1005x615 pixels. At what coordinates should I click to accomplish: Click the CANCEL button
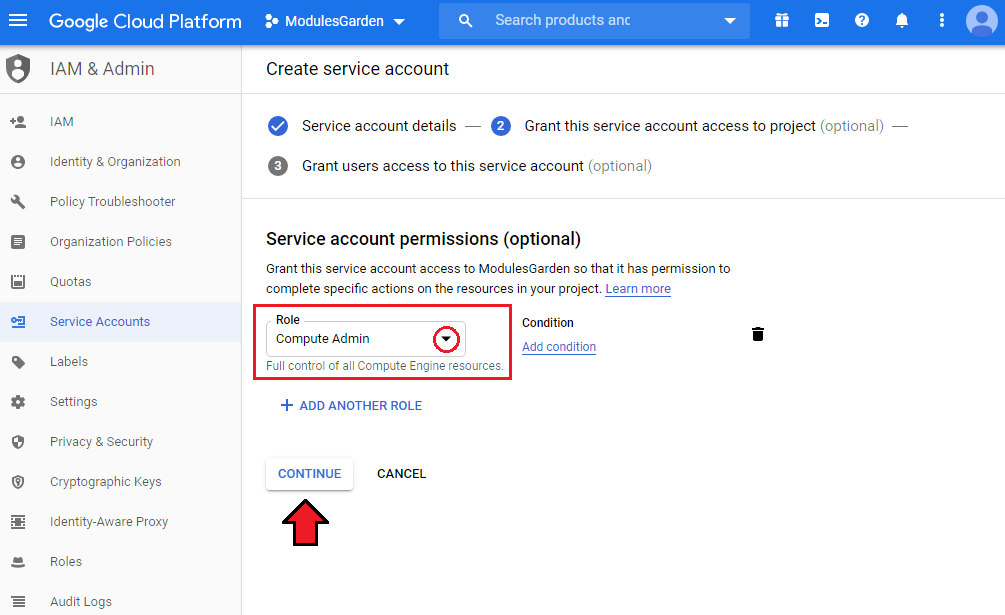[x=401, y=474]
